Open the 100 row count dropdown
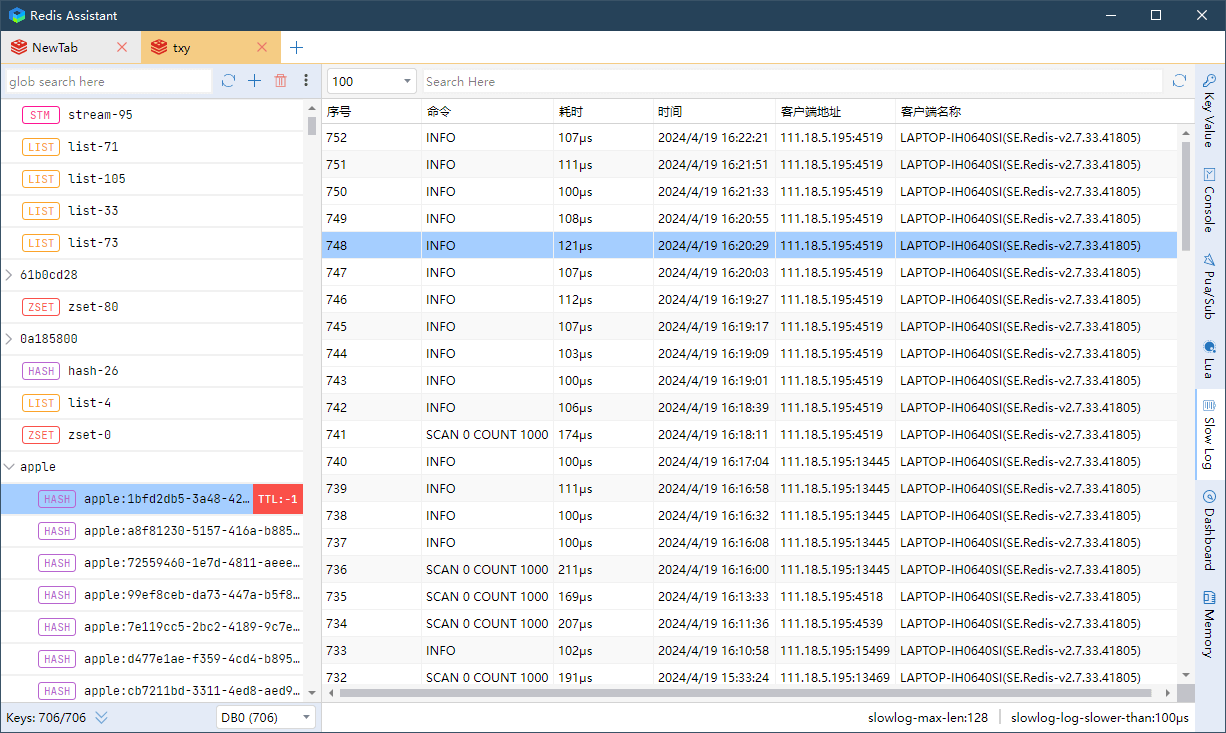 (371, 82)
